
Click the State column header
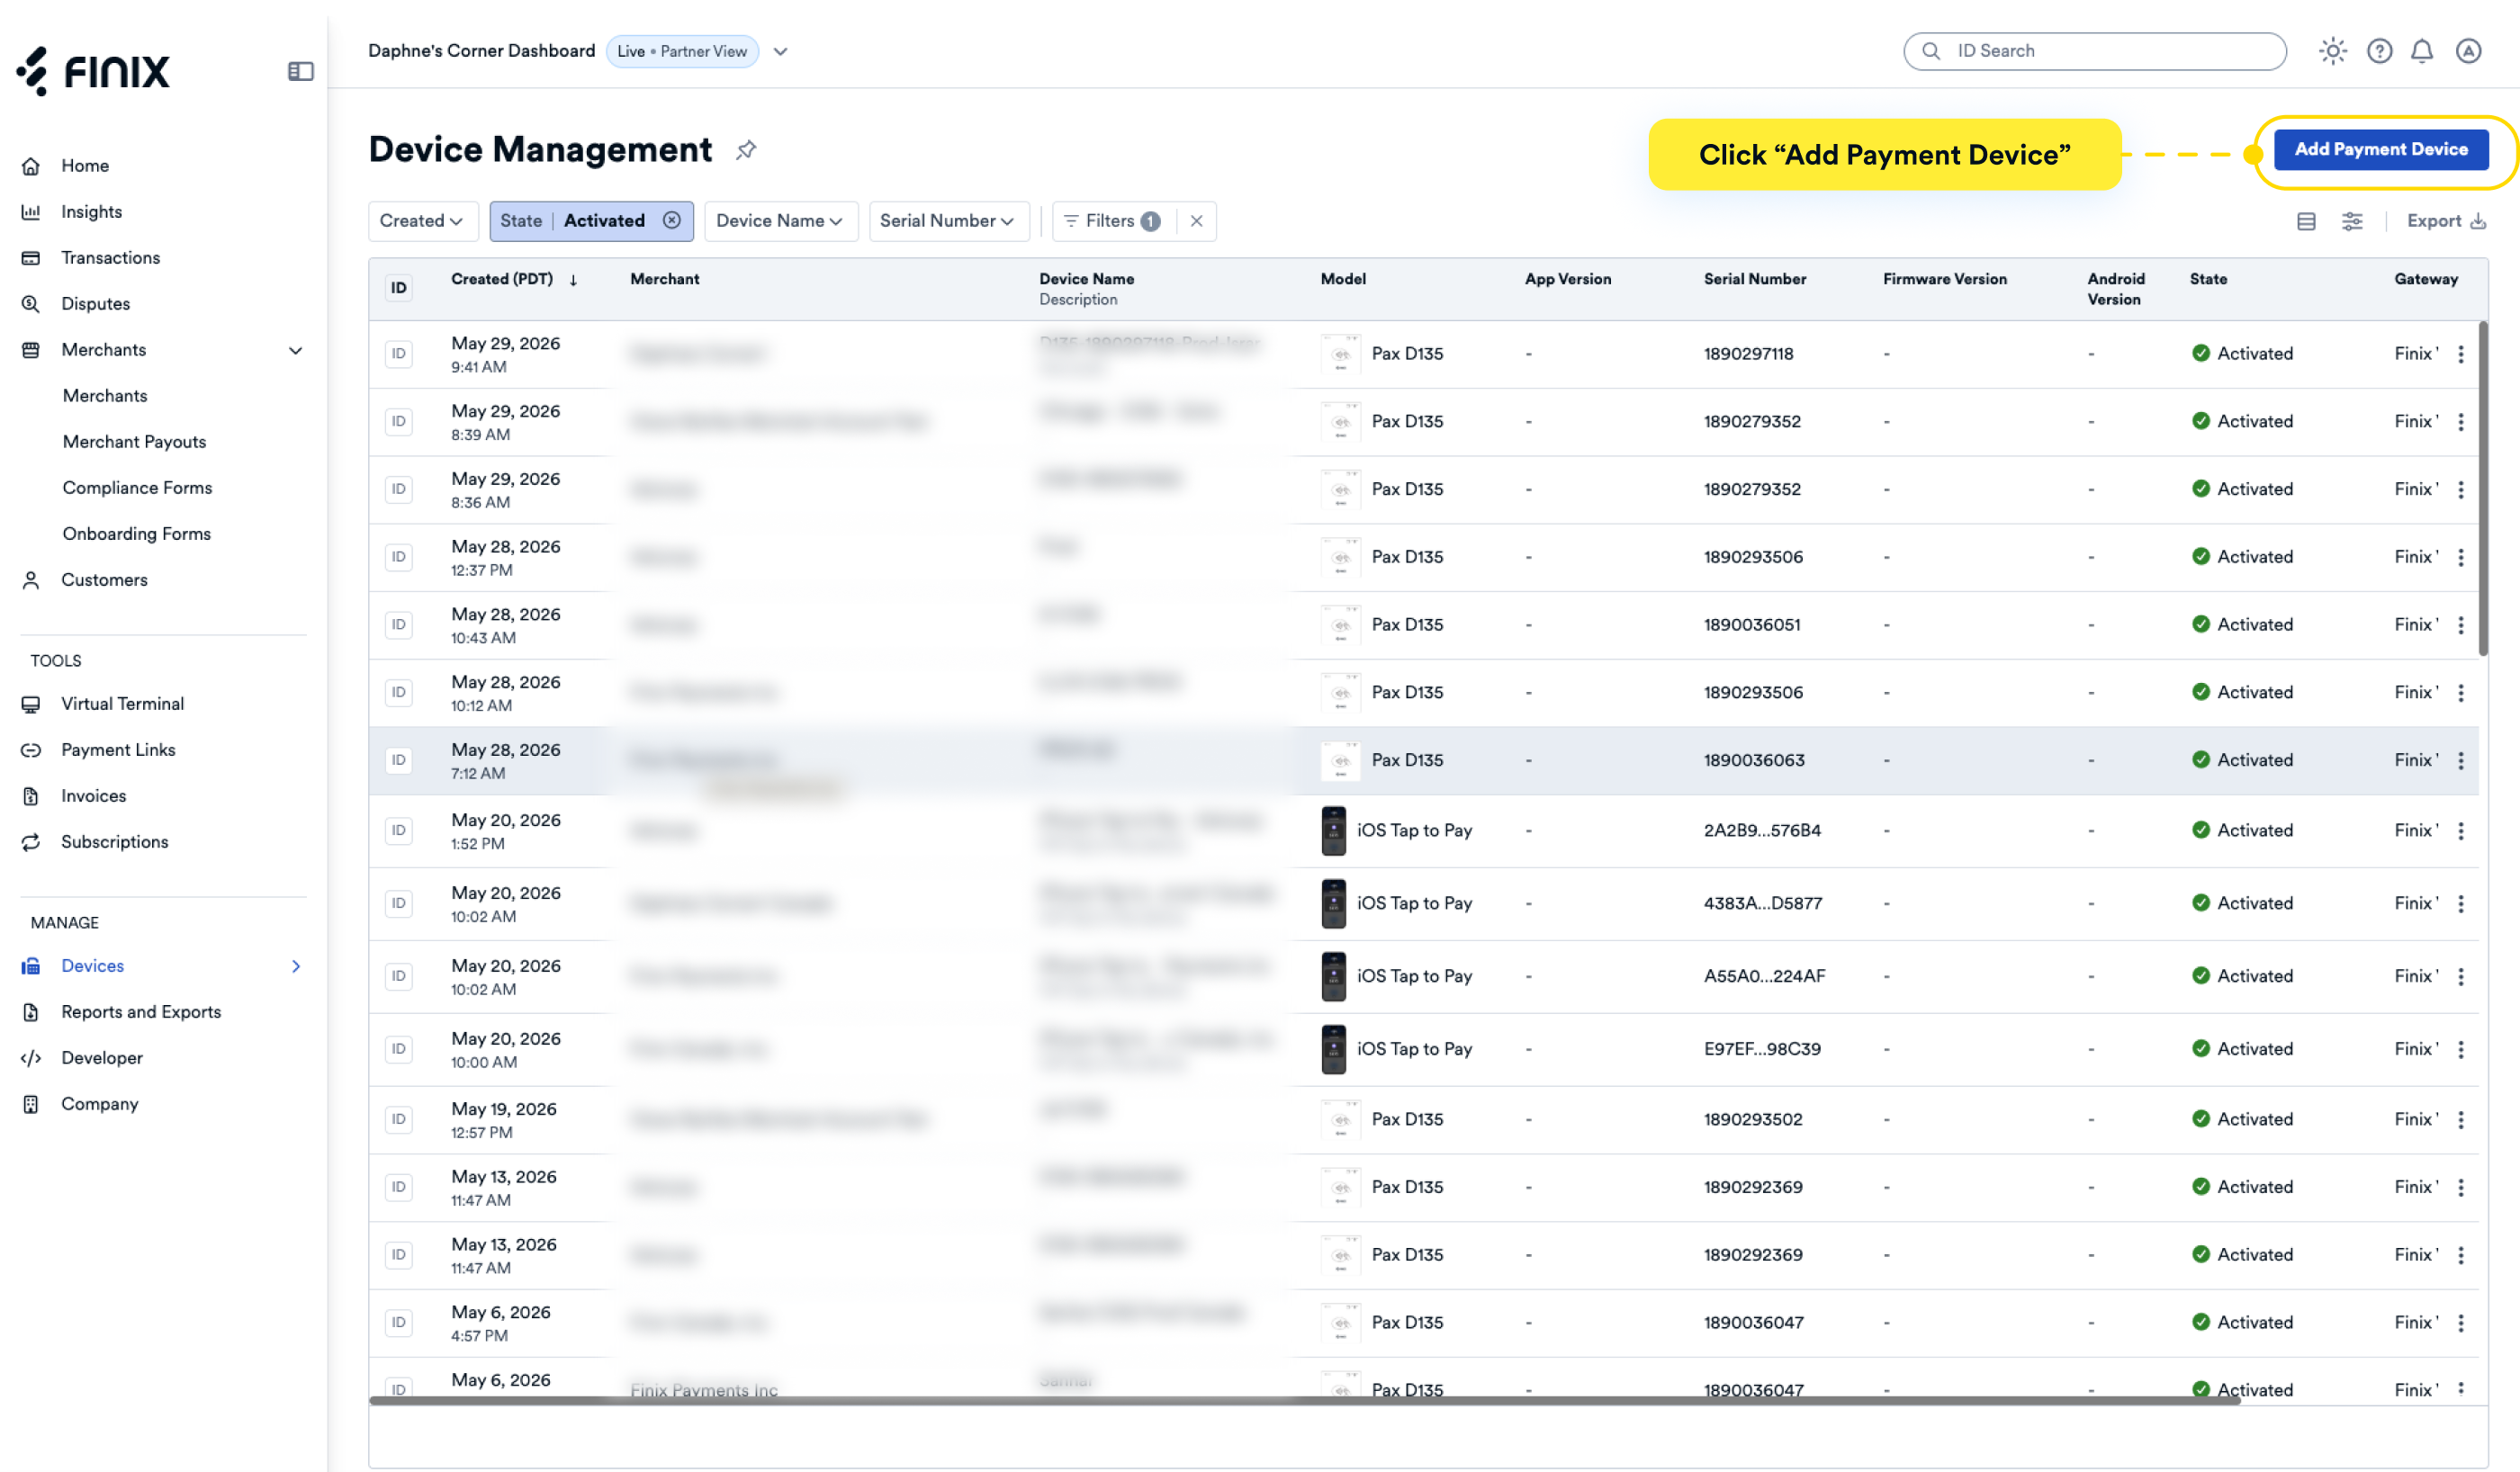tap(2208, 279)
